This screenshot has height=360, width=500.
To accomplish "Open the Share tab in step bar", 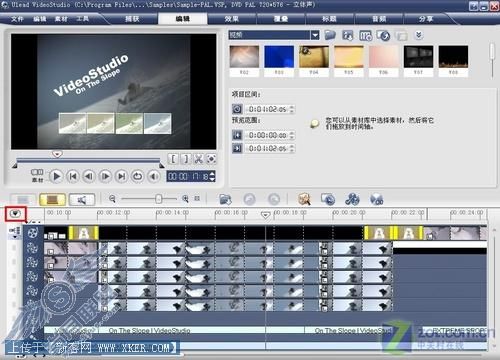I will coord(426,19).
